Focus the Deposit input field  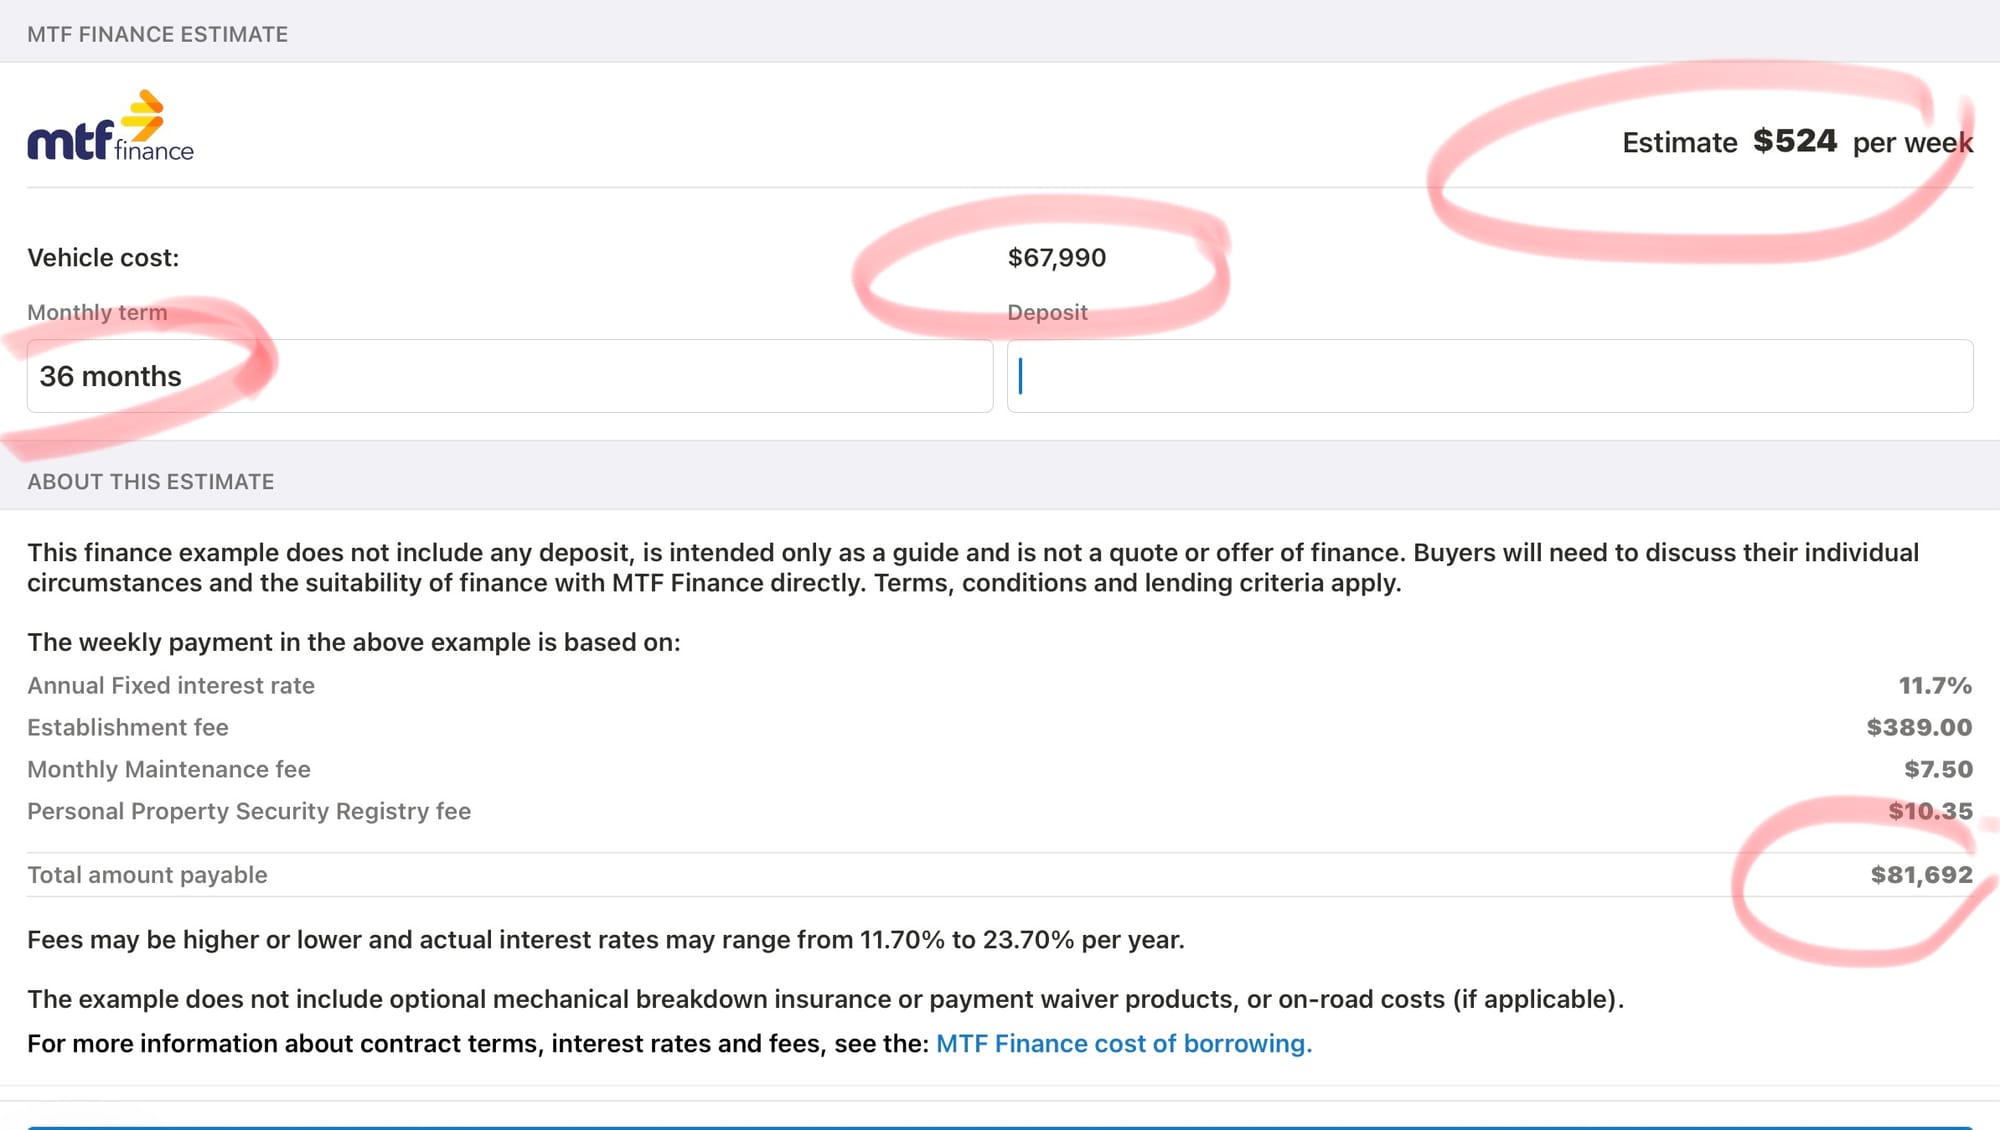(x=1489, y=376)
